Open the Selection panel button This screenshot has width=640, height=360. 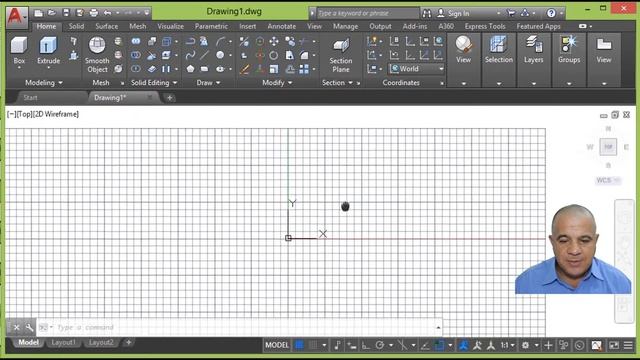pyautogui.click(x=498, y=50)
